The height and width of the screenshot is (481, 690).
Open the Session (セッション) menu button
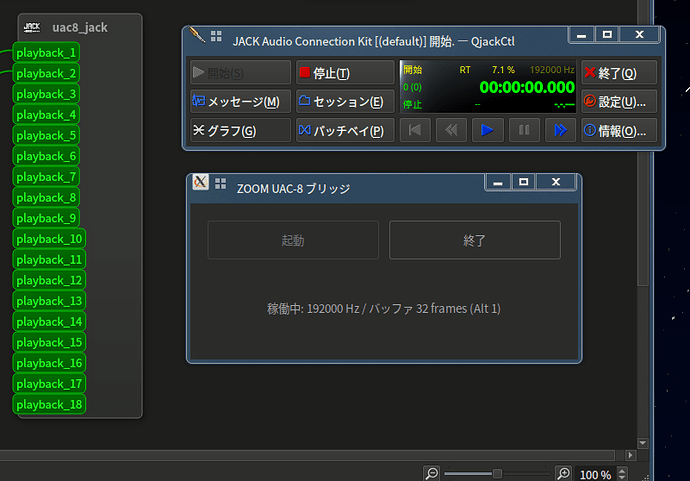click(345, 102)
